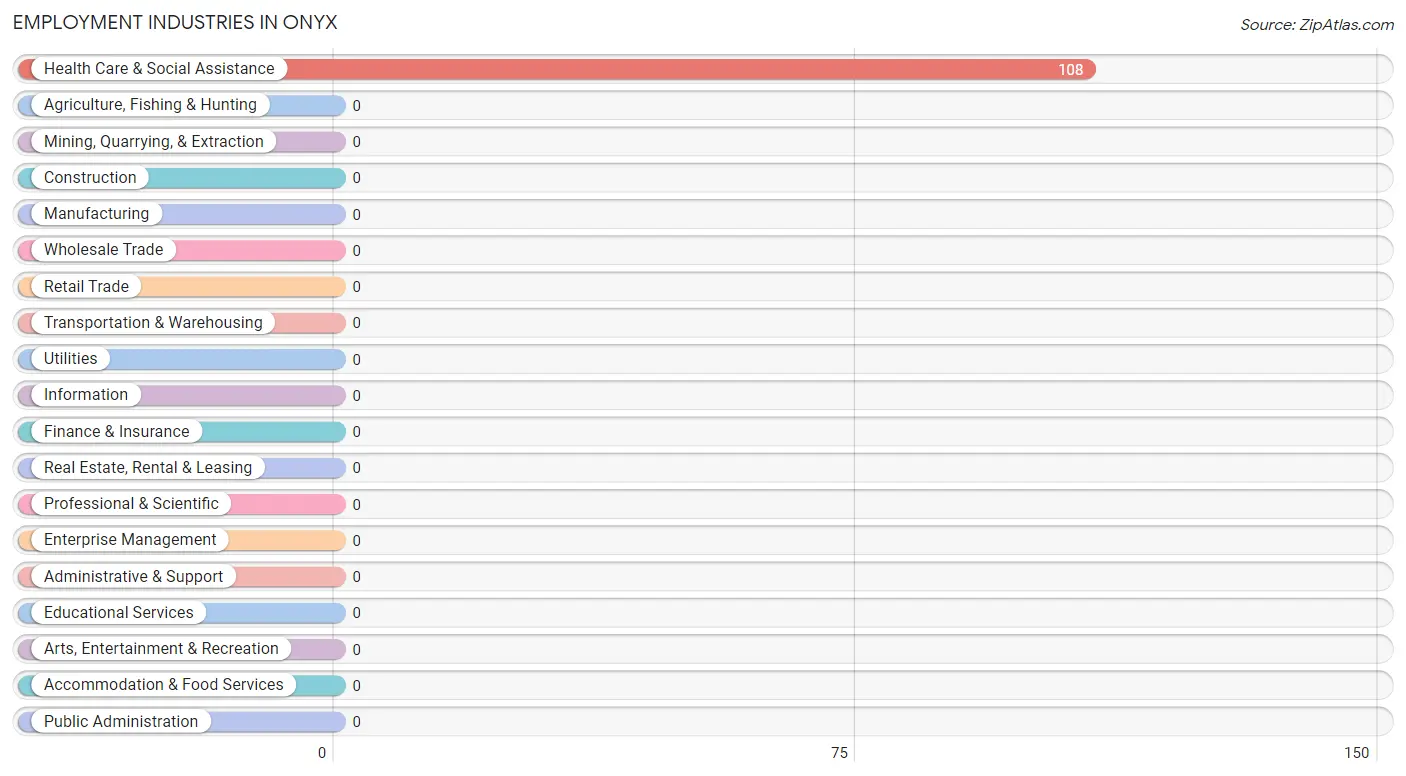Click the Mining, Quarrying, & Extraction label
Image resolution: width=1406 pixels, height=776 pixels.
pyautogui.click(x=154, y=142)
